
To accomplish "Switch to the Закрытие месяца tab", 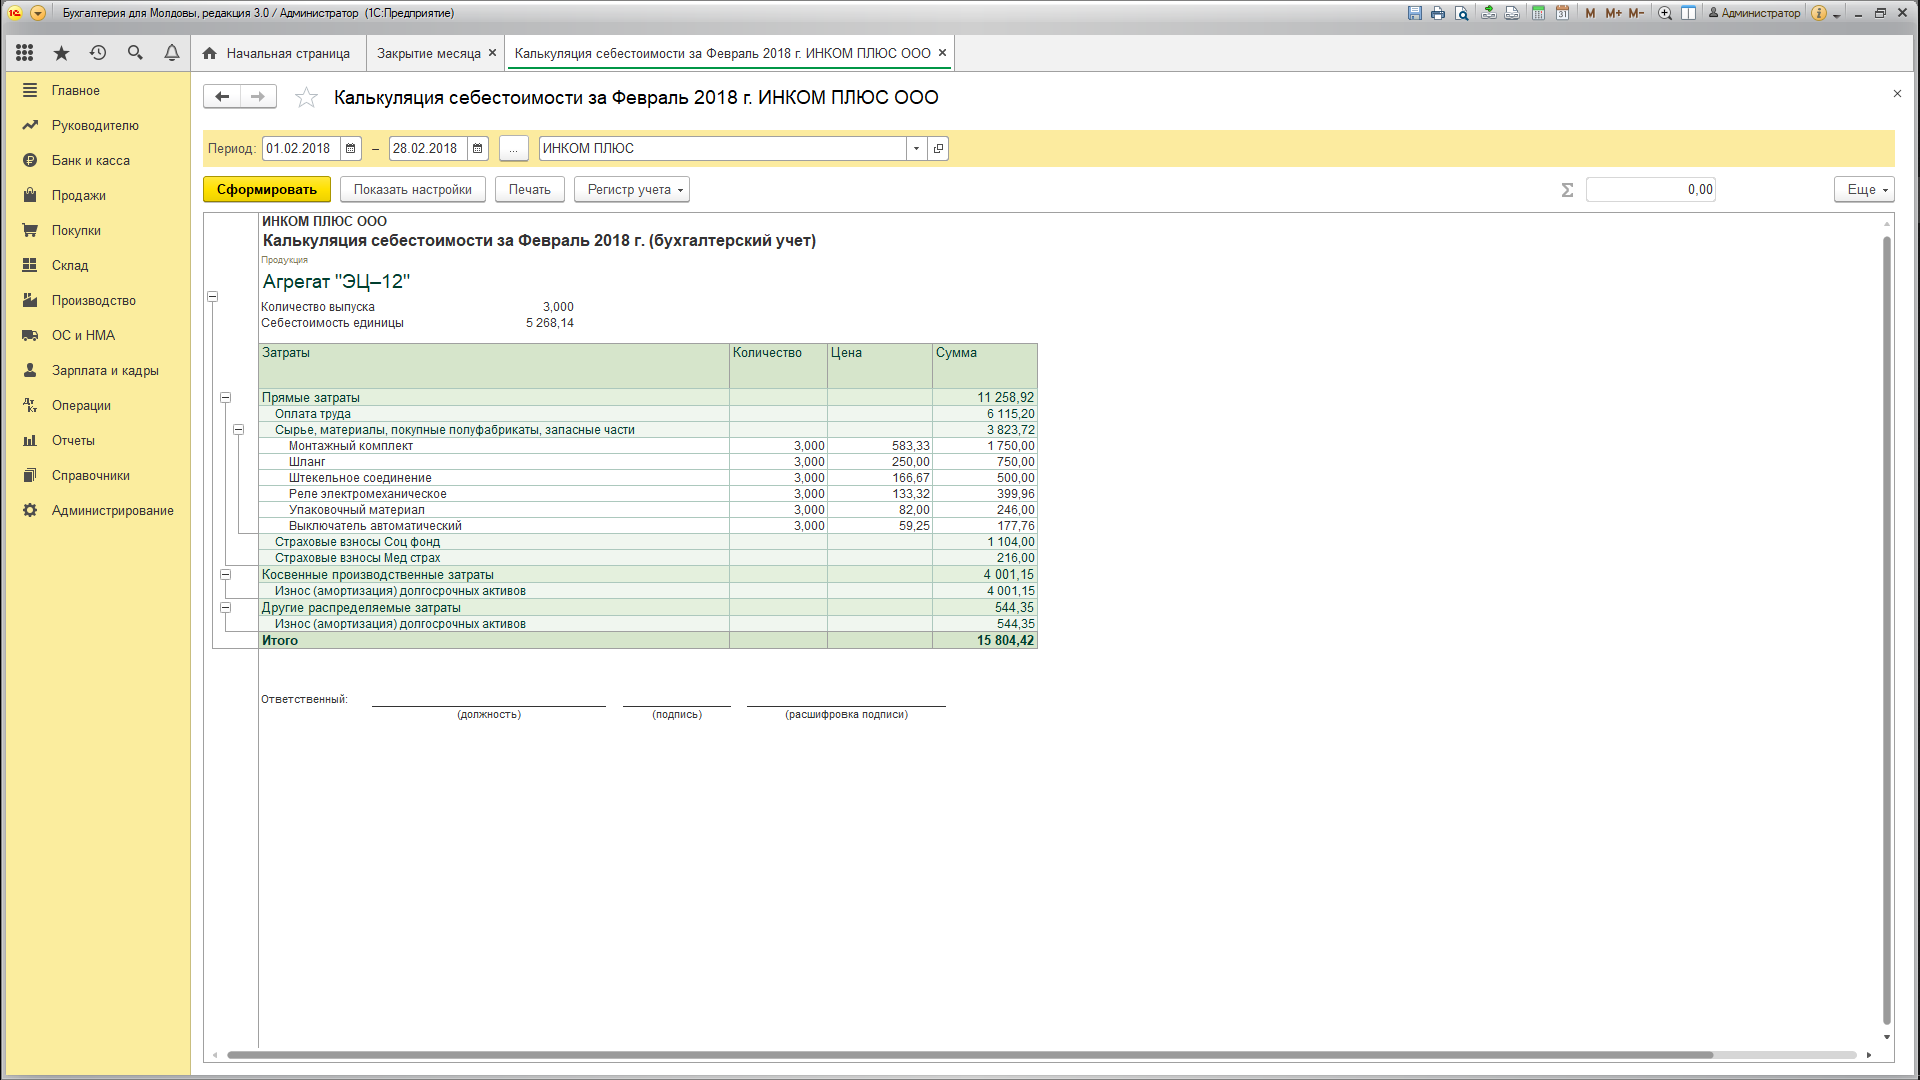I will (429, 53).
